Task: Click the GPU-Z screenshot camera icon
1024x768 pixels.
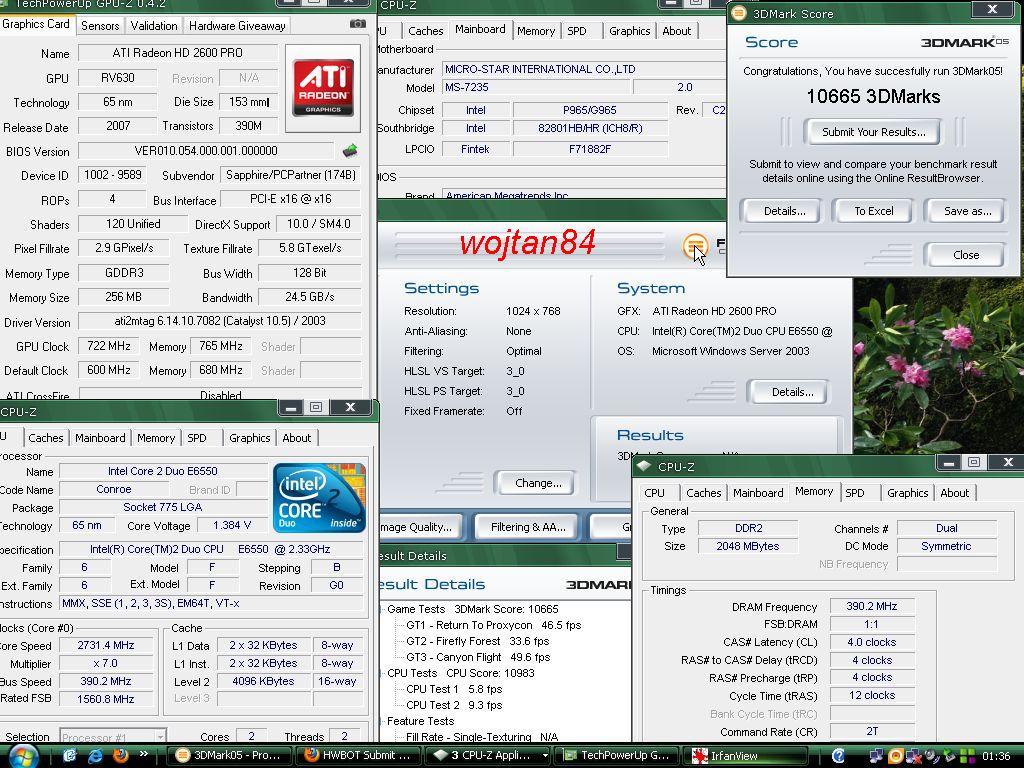Action: [x=357, y=24]
